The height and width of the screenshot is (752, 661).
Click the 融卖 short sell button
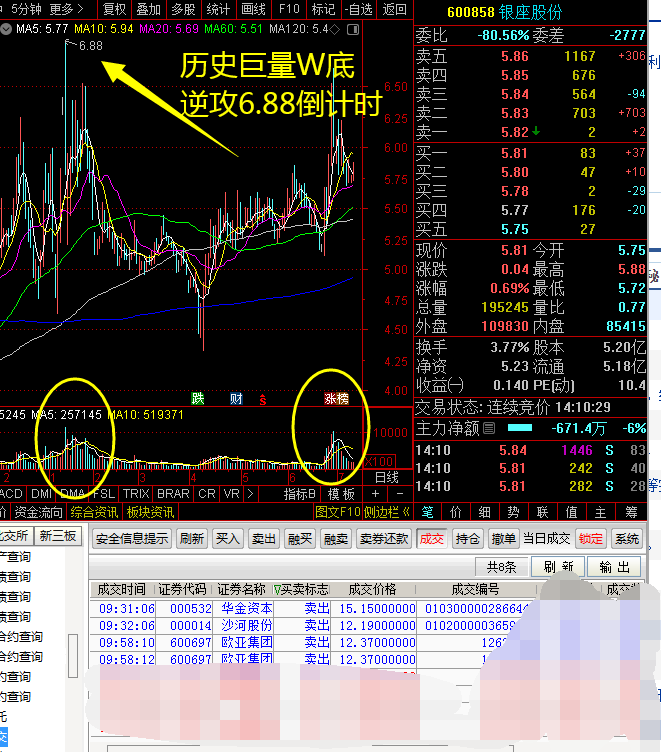tap(336, 539)
